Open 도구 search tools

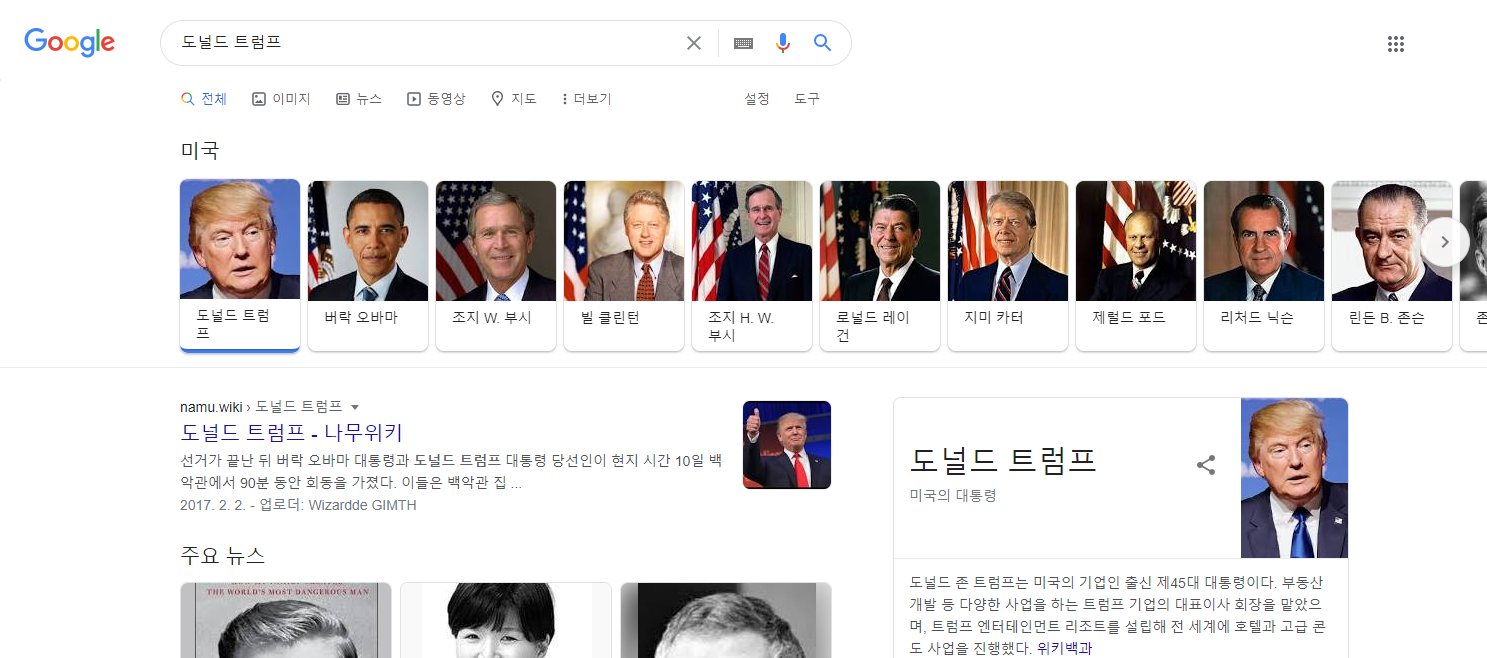(x=807, y=99)
